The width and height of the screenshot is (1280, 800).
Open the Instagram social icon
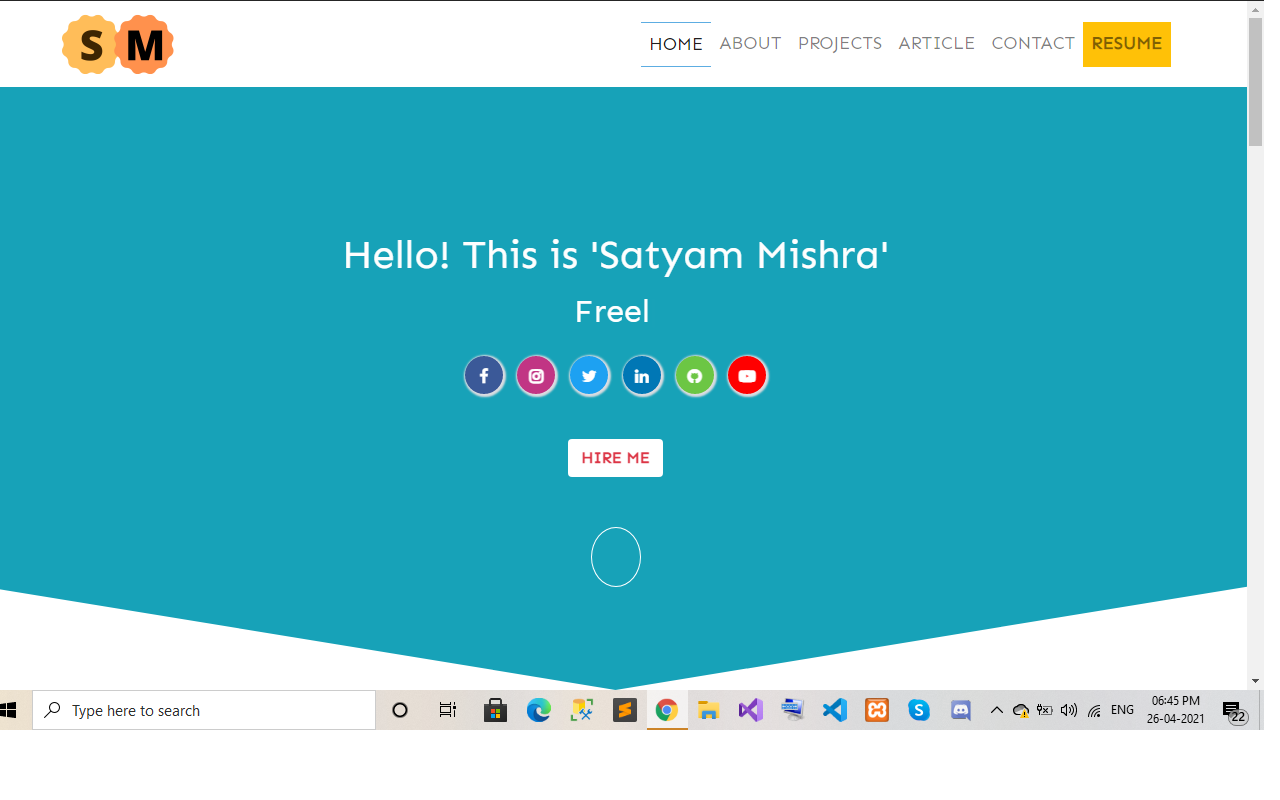[x=536, y=376]
